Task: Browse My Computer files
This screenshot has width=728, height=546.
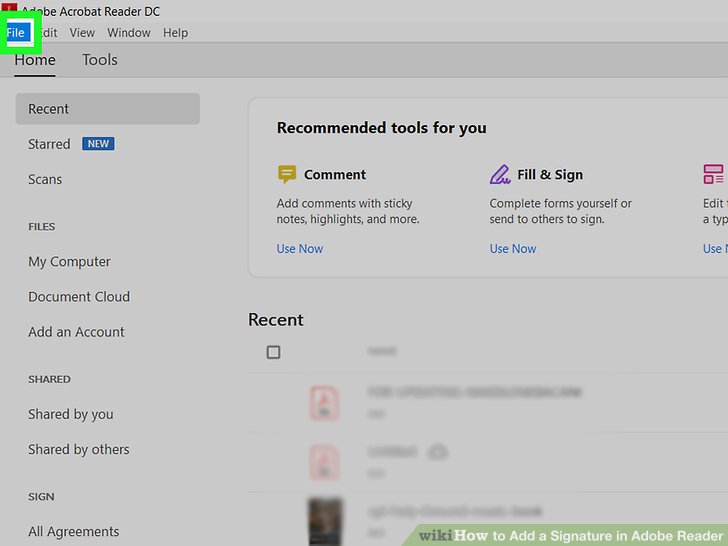Action: click(69, 261)
